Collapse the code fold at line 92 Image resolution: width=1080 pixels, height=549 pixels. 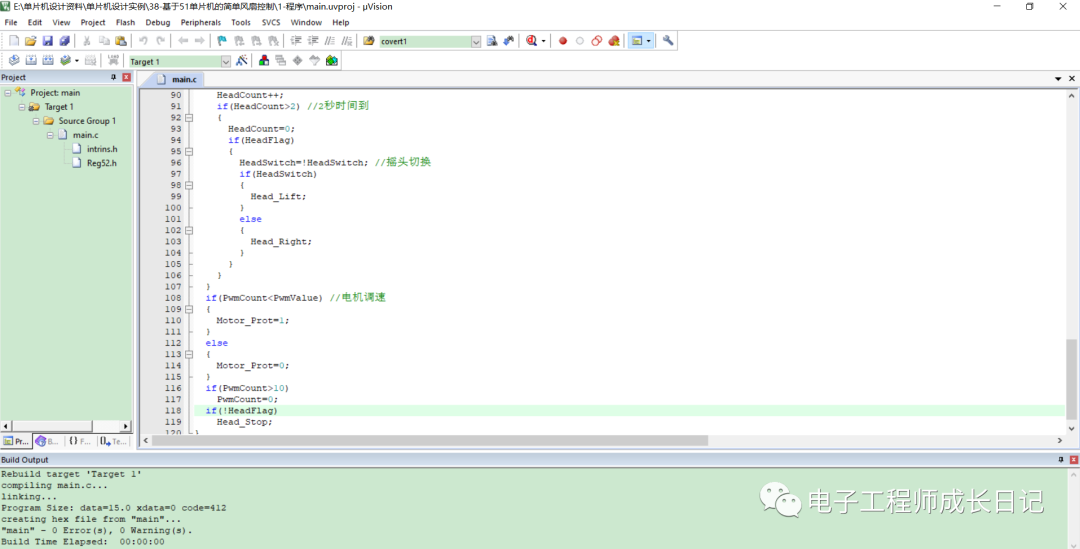[188, 117]
